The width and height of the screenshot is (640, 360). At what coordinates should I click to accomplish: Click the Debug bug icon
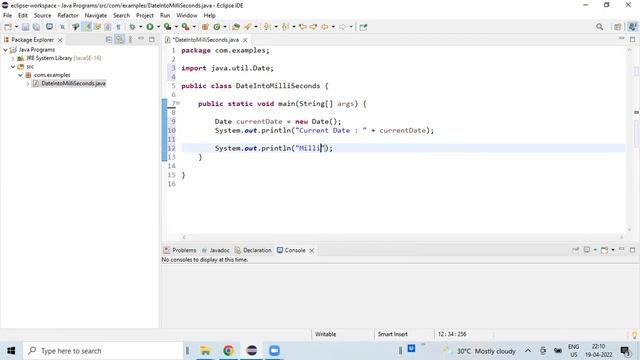(x=132, y=27)
